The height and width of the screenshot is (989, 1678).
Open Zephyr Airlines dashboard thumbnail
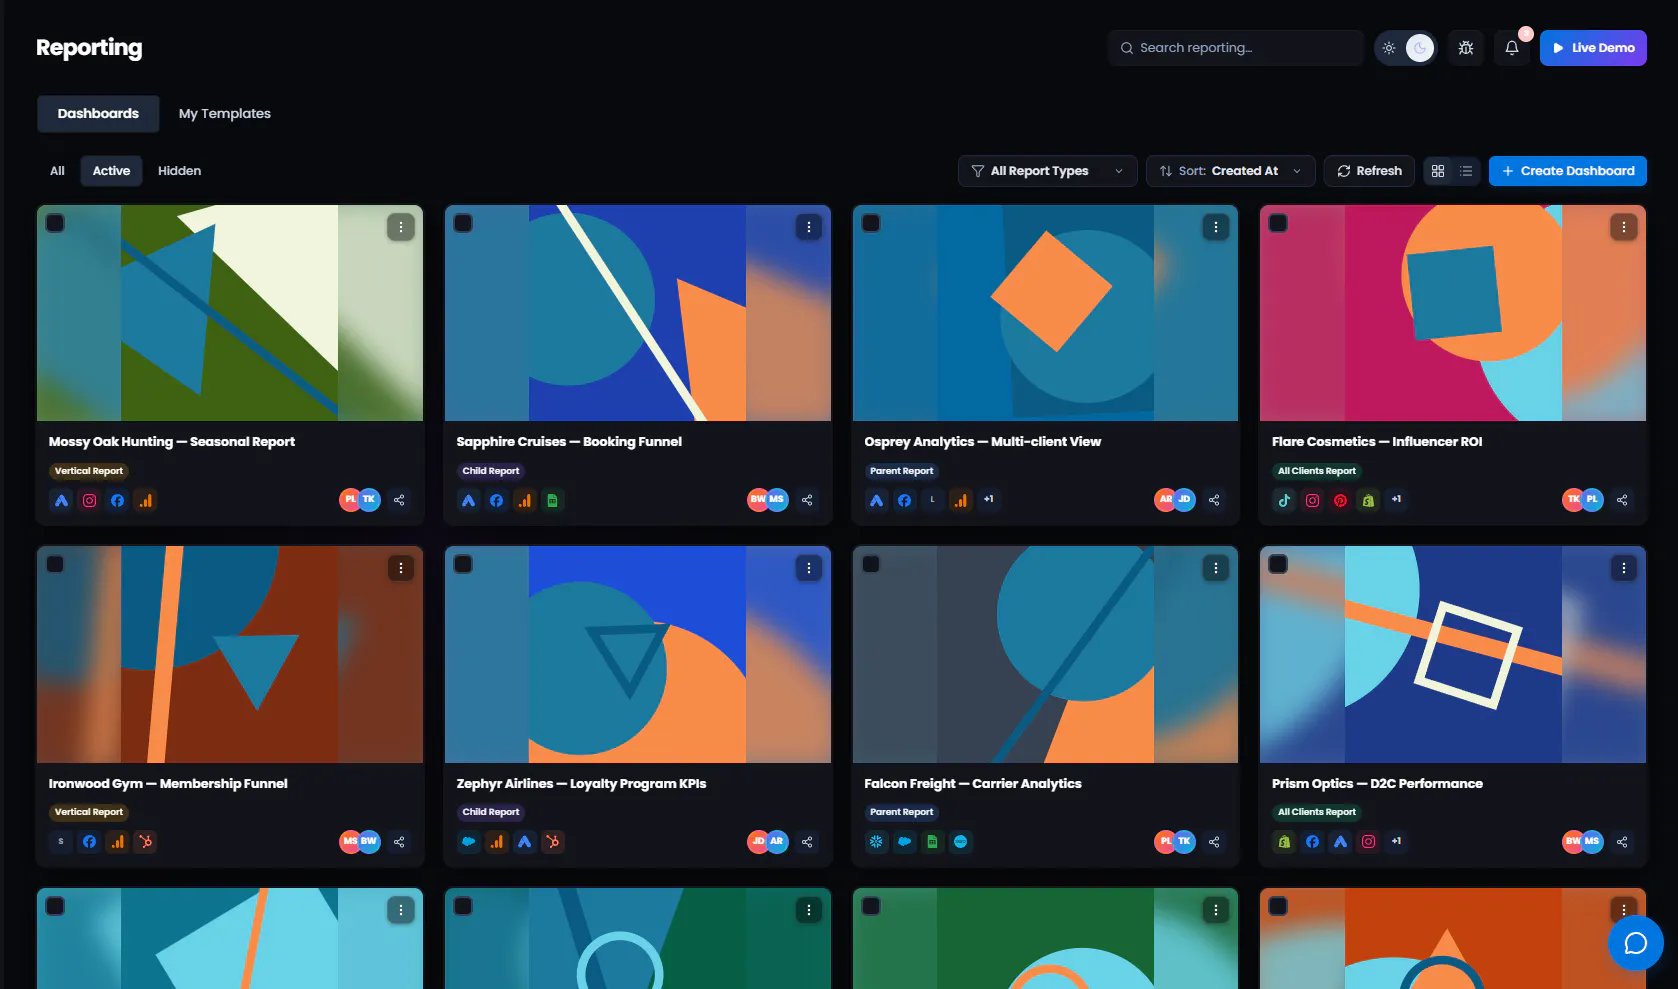click(638, 655)
